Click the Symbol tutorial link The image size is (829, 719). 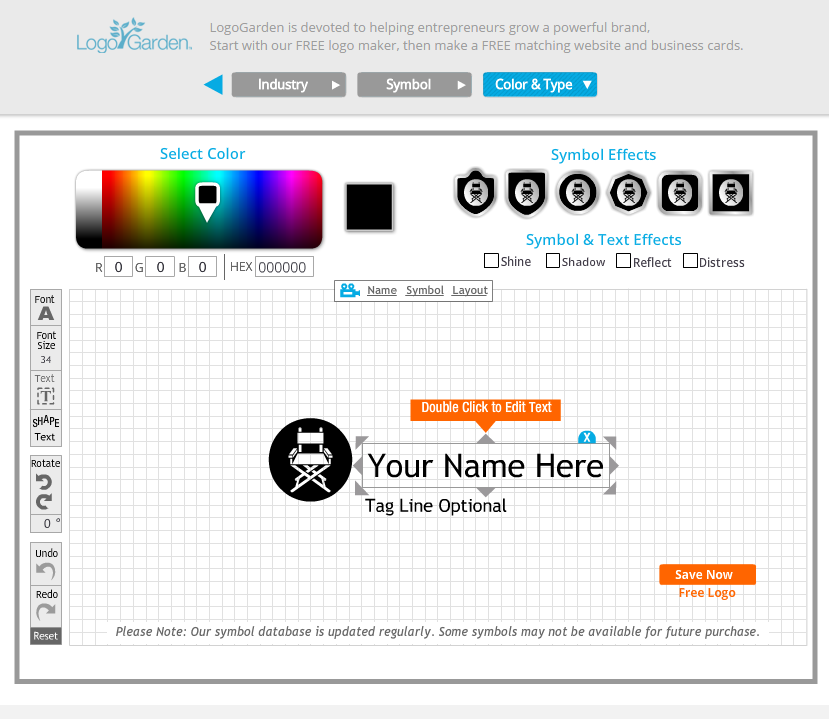pos(425,290)
